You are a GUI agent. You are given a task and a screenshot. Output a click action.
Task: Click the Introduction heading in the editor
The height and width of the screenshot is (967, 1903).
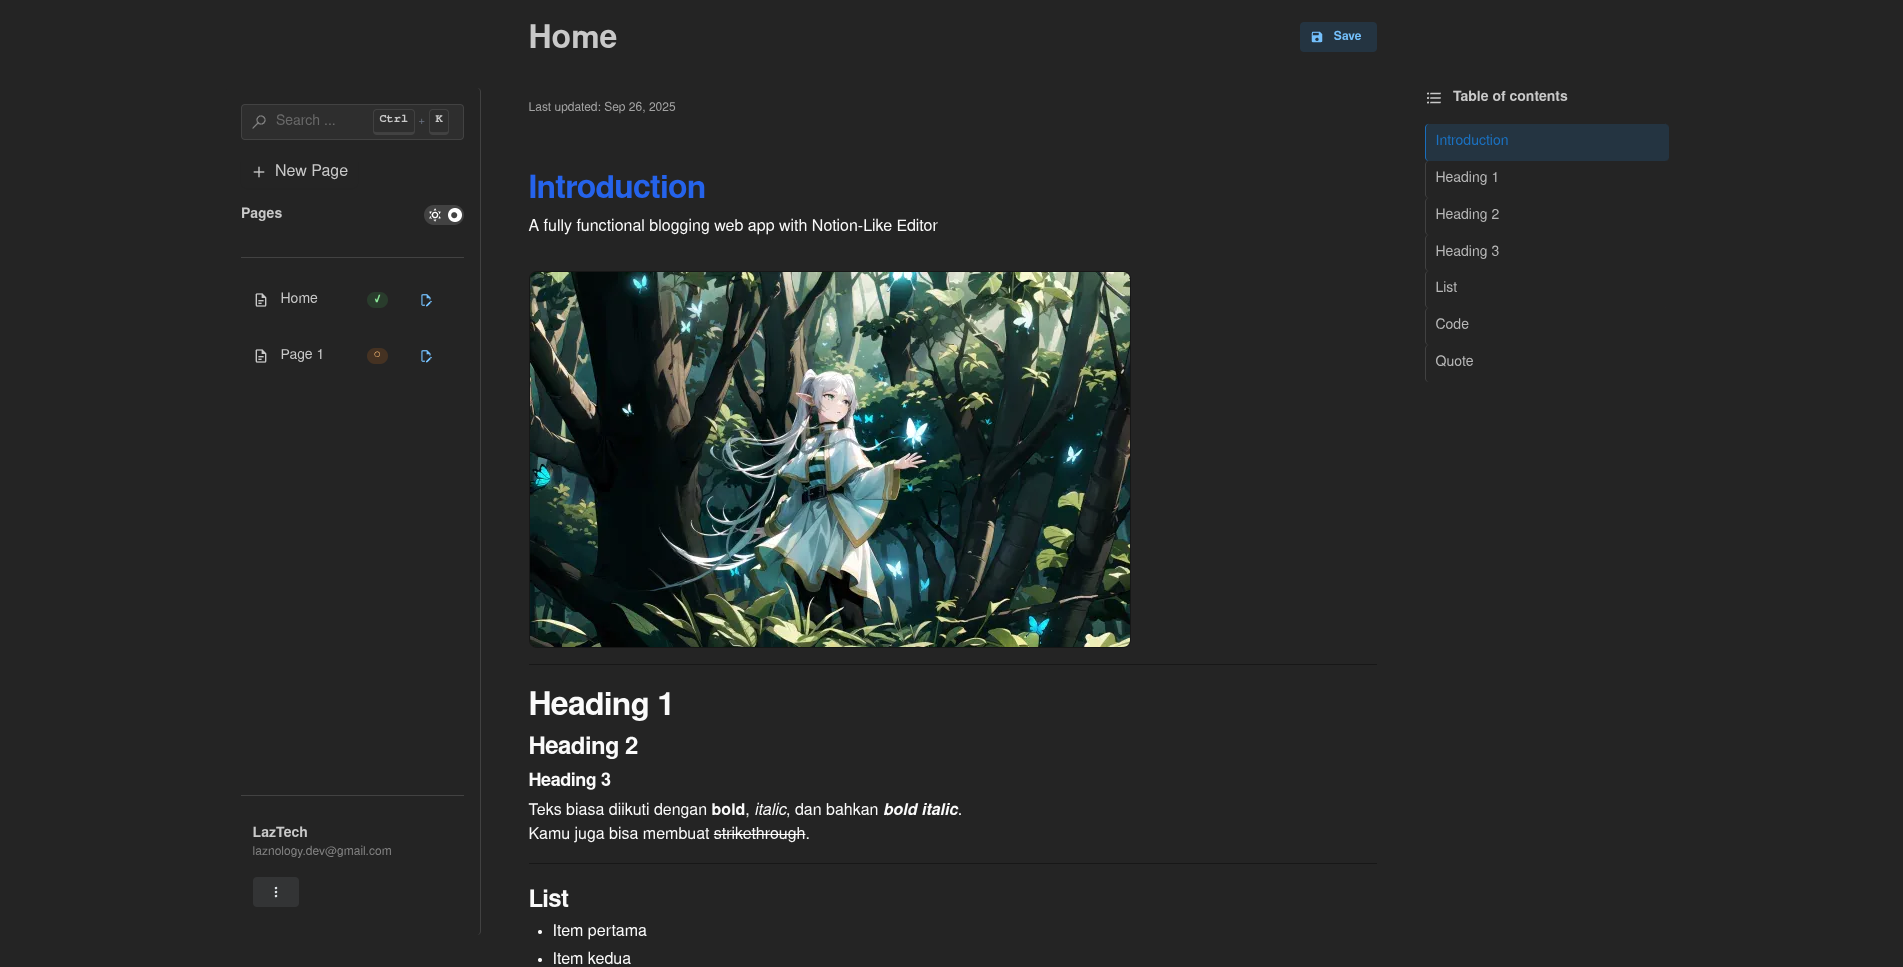pos(616,187)
